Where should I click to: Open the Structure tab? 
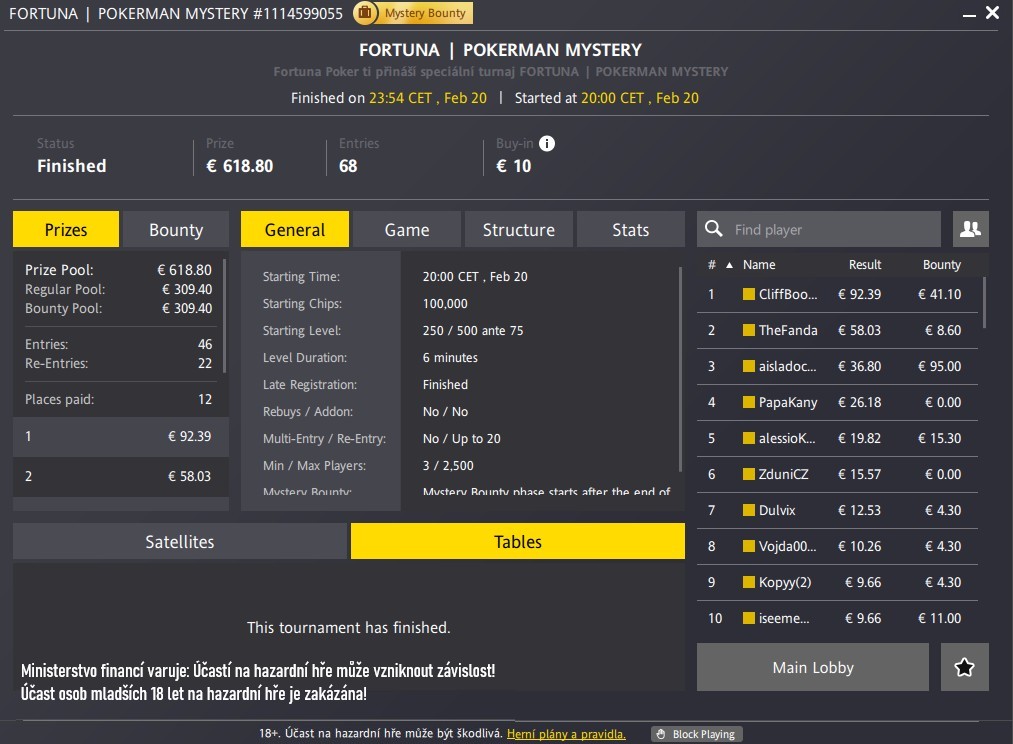[518, 229]
